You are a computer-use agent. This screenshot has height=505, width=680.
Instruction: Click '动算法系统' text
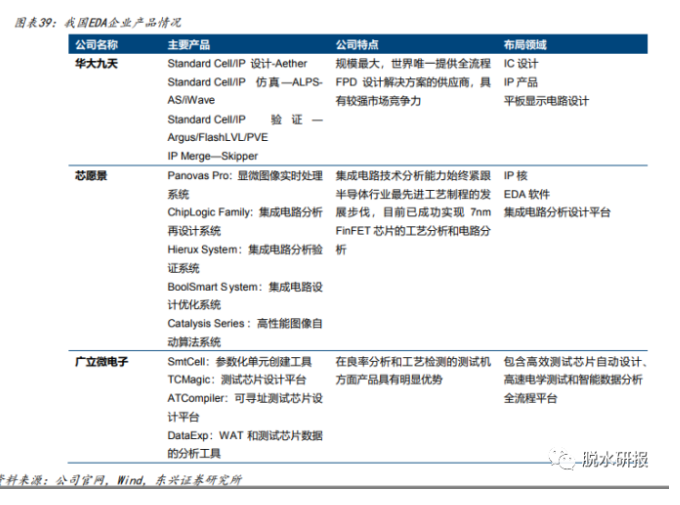[194, 342]
